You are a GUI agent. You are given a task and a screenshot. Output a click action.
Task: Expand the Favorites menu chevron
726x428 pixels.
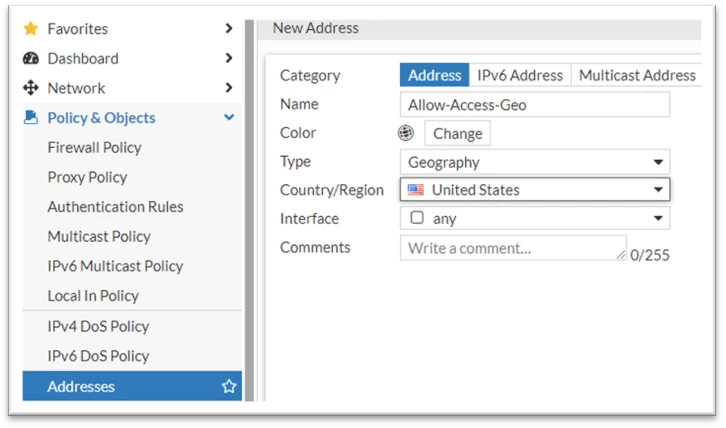click(229, 28)
